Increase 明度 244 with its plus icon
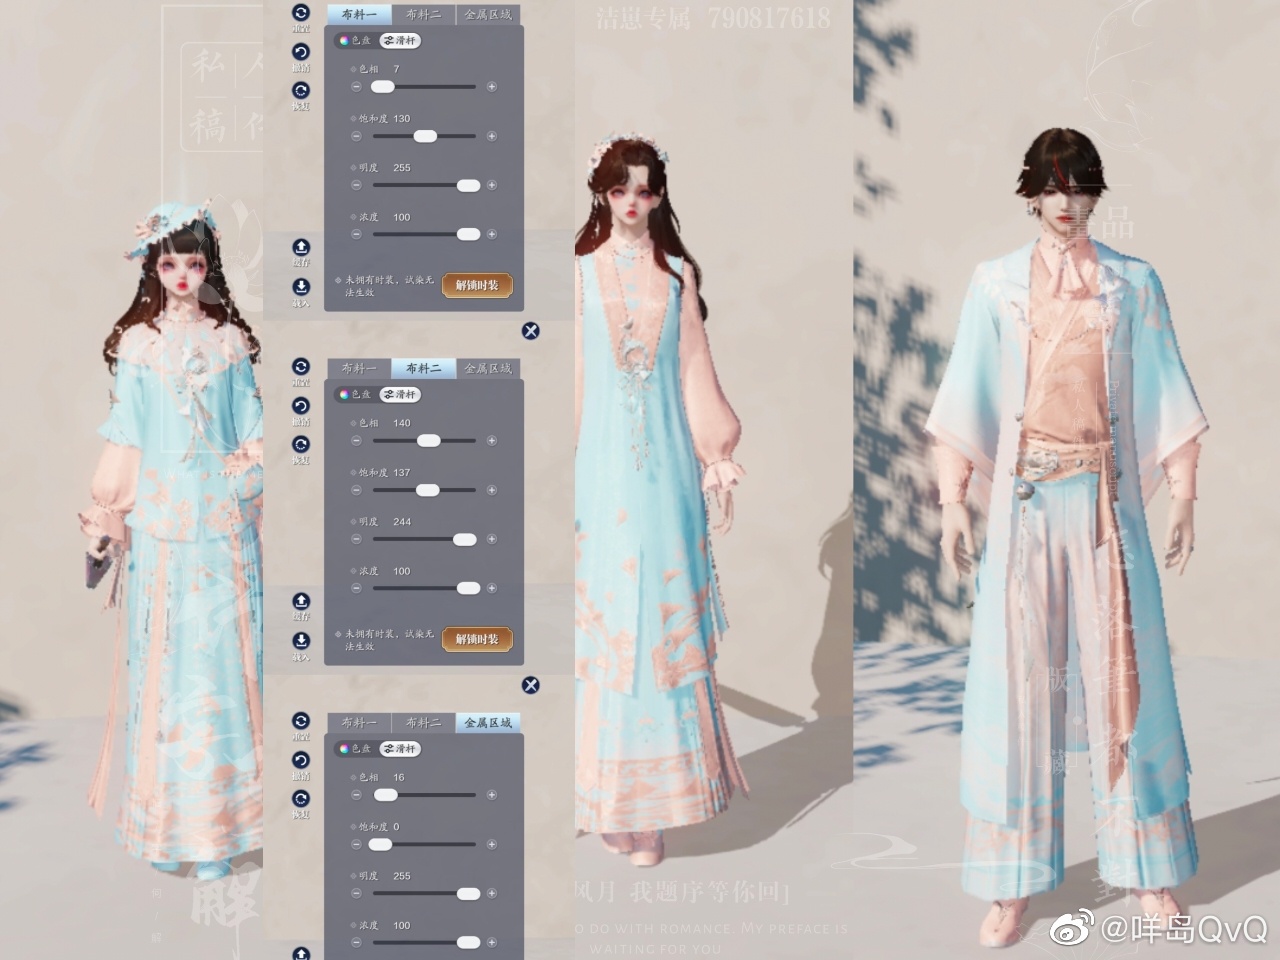Image resolution: width=1280 pixels, height=960 pixels. [491, 539]
